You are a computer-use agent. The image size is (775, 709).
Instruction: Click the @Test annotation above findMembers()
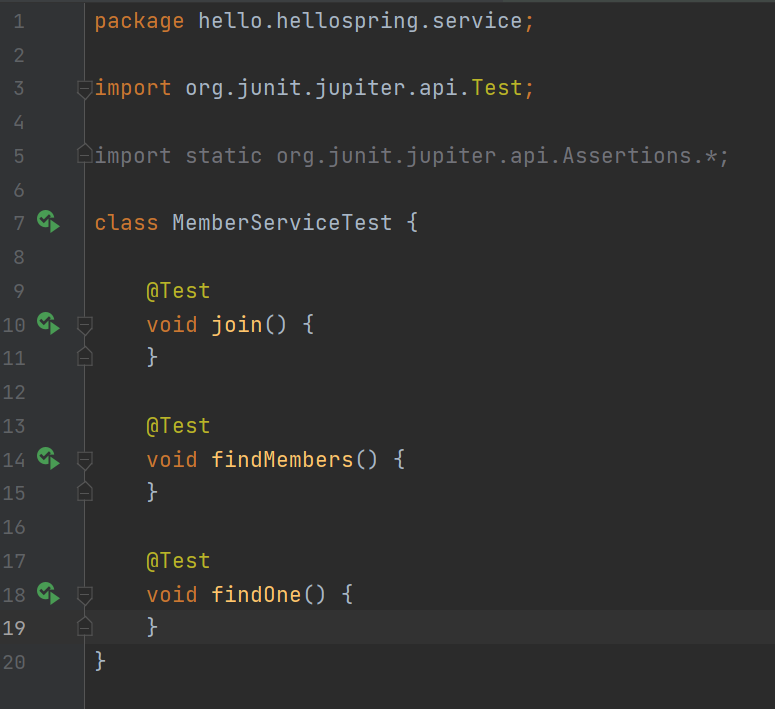tap(178, 426)
